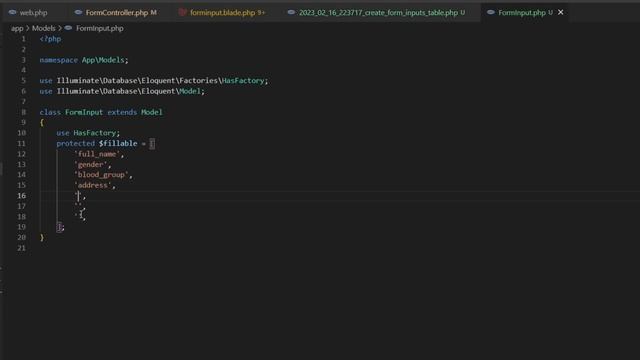
Task: Click the PHP icon on FormController.php tab
Action: [x=78, y=13]
